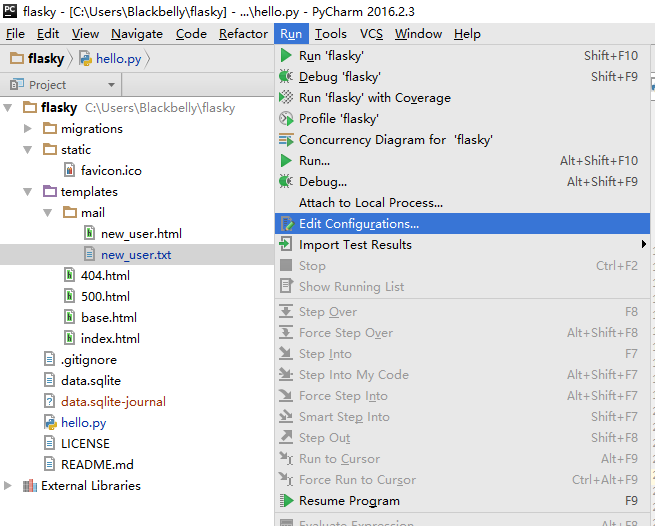Open the VCS menu
Viewport: 655px width, 526px height.
pyautogui.click(x=371, y=34)
